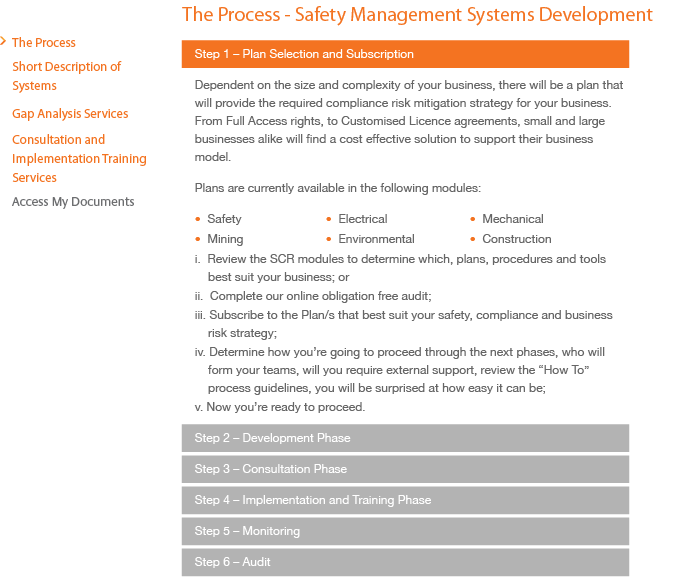Open Access My Documents link

[73, 201]
